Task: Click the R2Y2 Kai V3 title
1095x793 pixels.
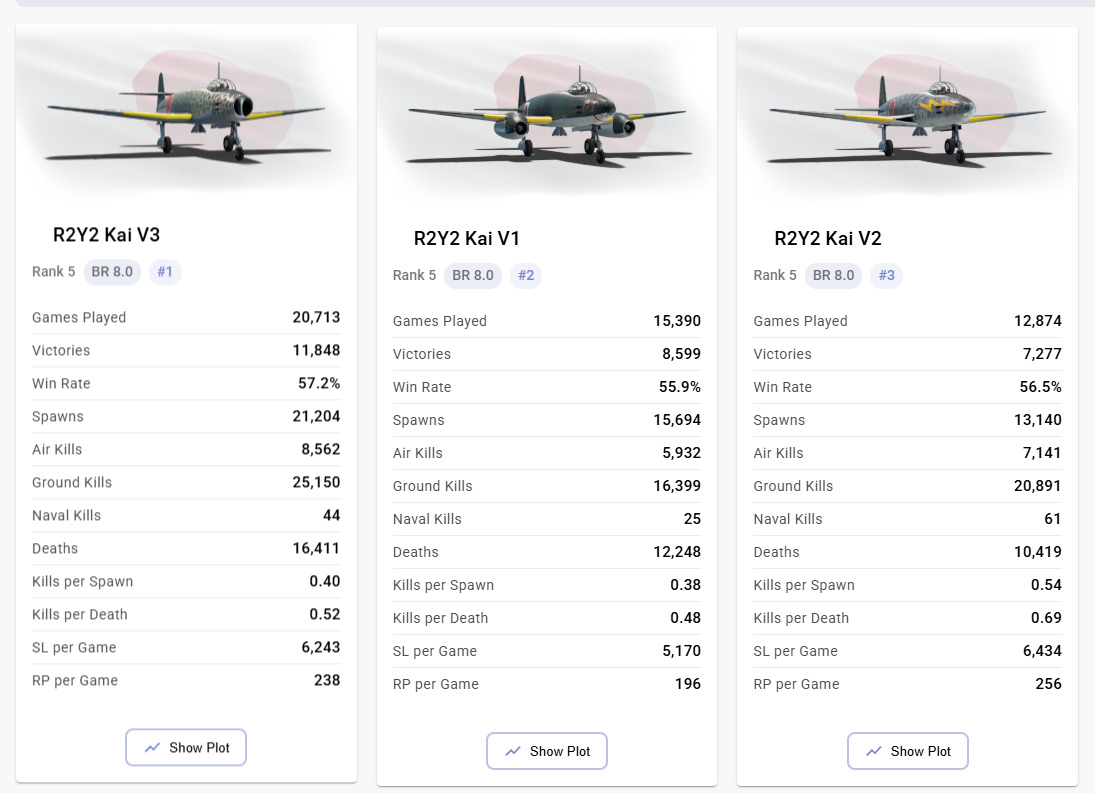Action: (x=106, y=235)
